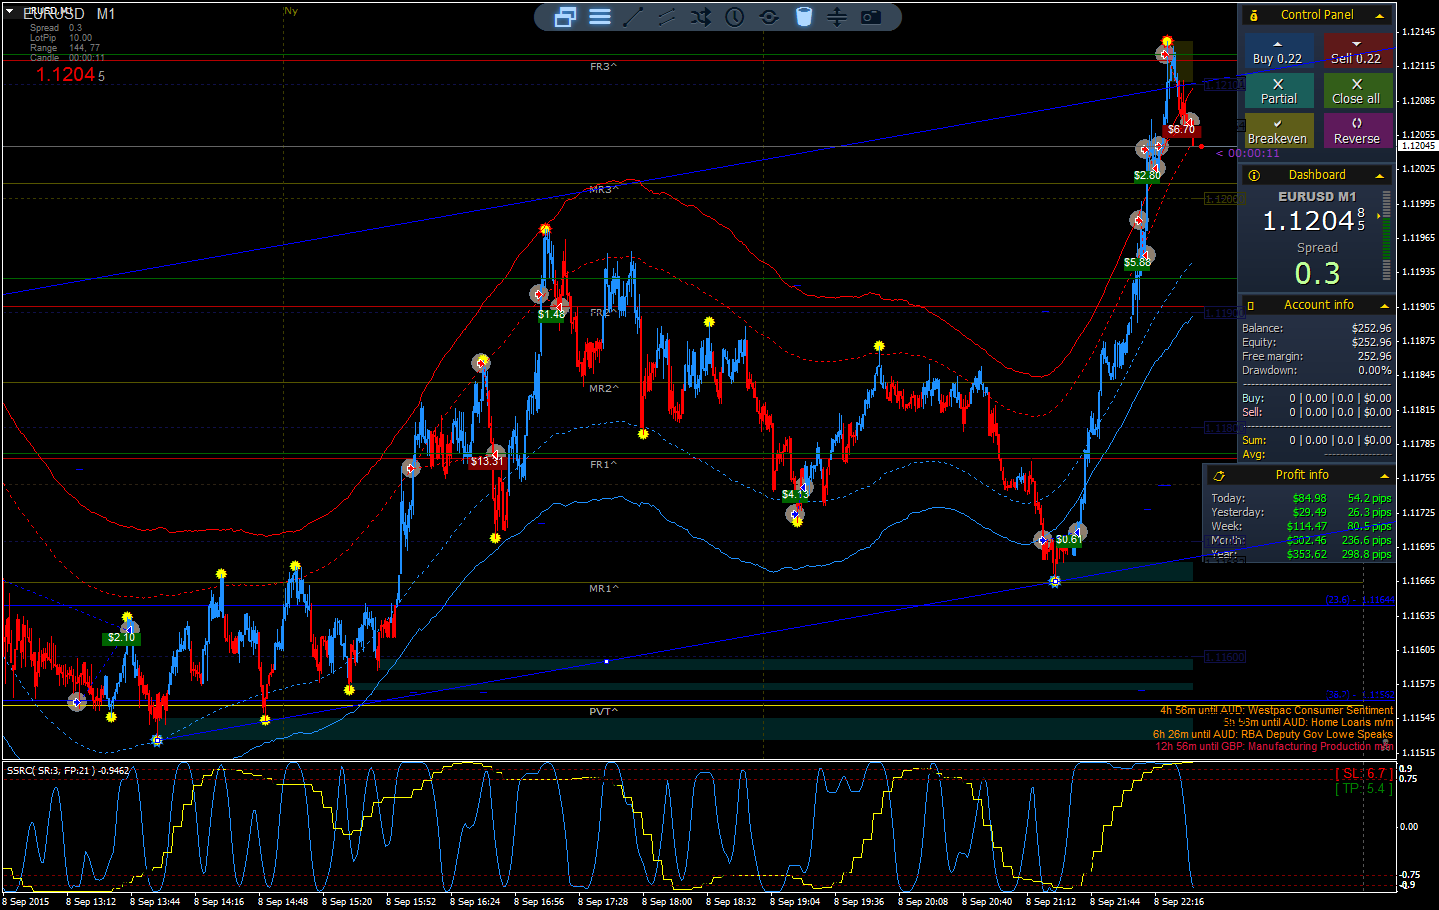Collapse the Dashboard section

click(x=1380, y=176)
